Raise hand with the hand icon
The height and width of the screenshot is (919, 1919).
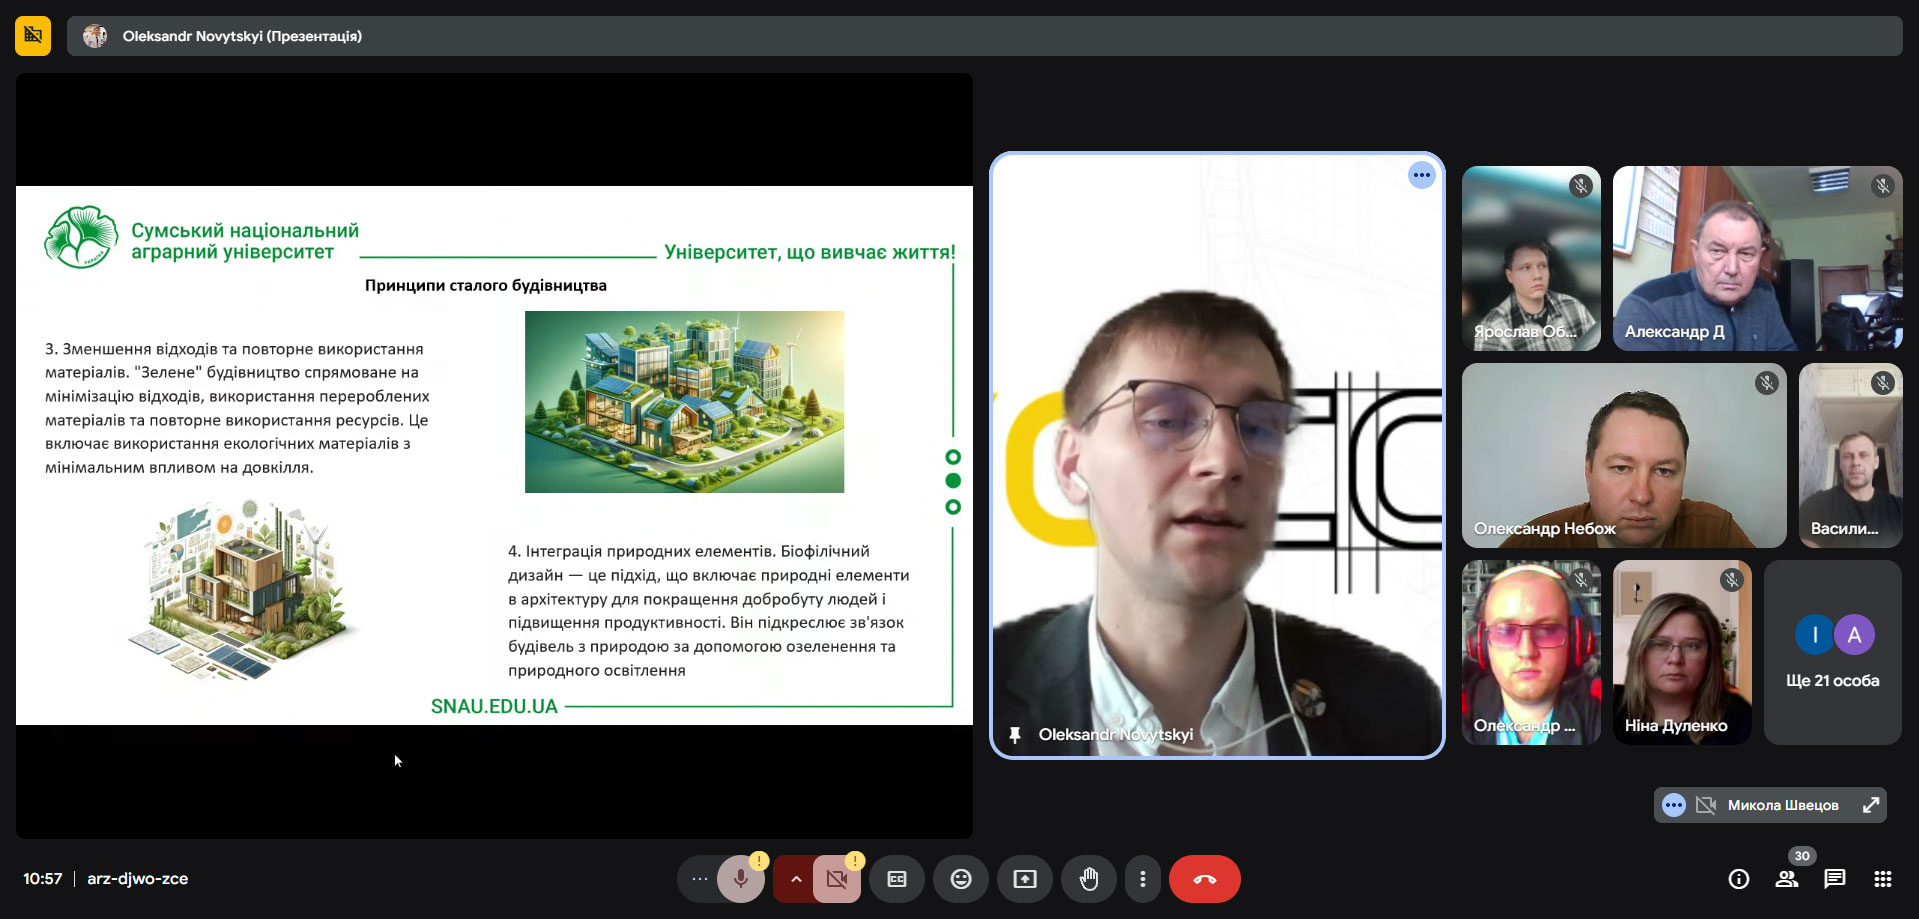click(x=1089, y=879)
